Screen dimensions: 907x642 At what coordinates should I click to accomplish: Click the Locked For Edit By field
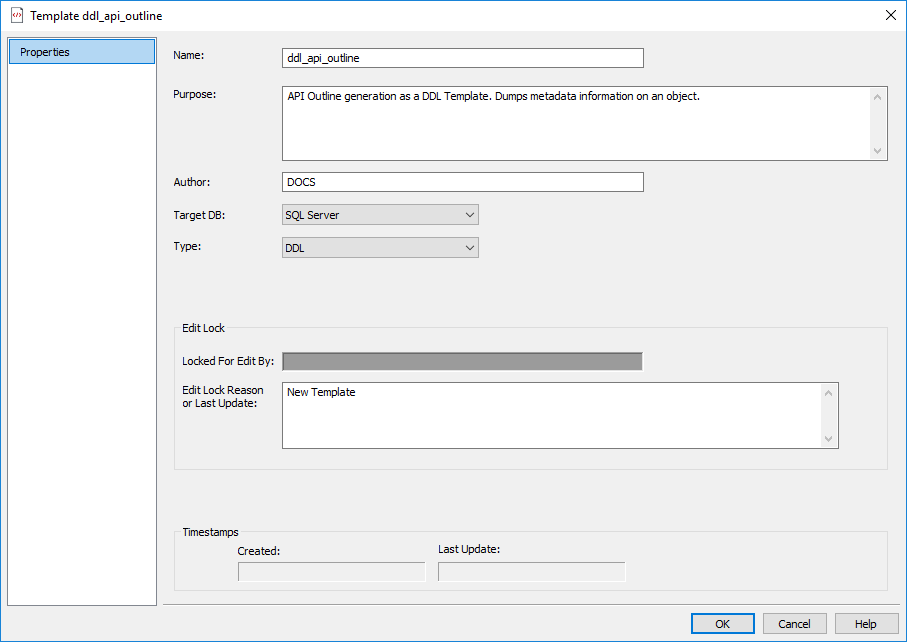462,361
